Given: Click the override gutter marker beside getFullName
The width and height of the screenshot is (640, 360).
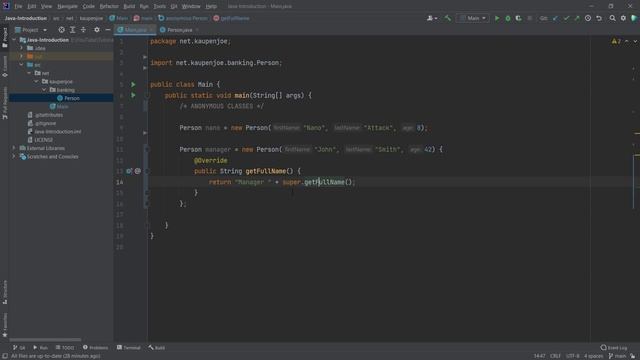Looking at the screenshot, I should tap(129, 171).
